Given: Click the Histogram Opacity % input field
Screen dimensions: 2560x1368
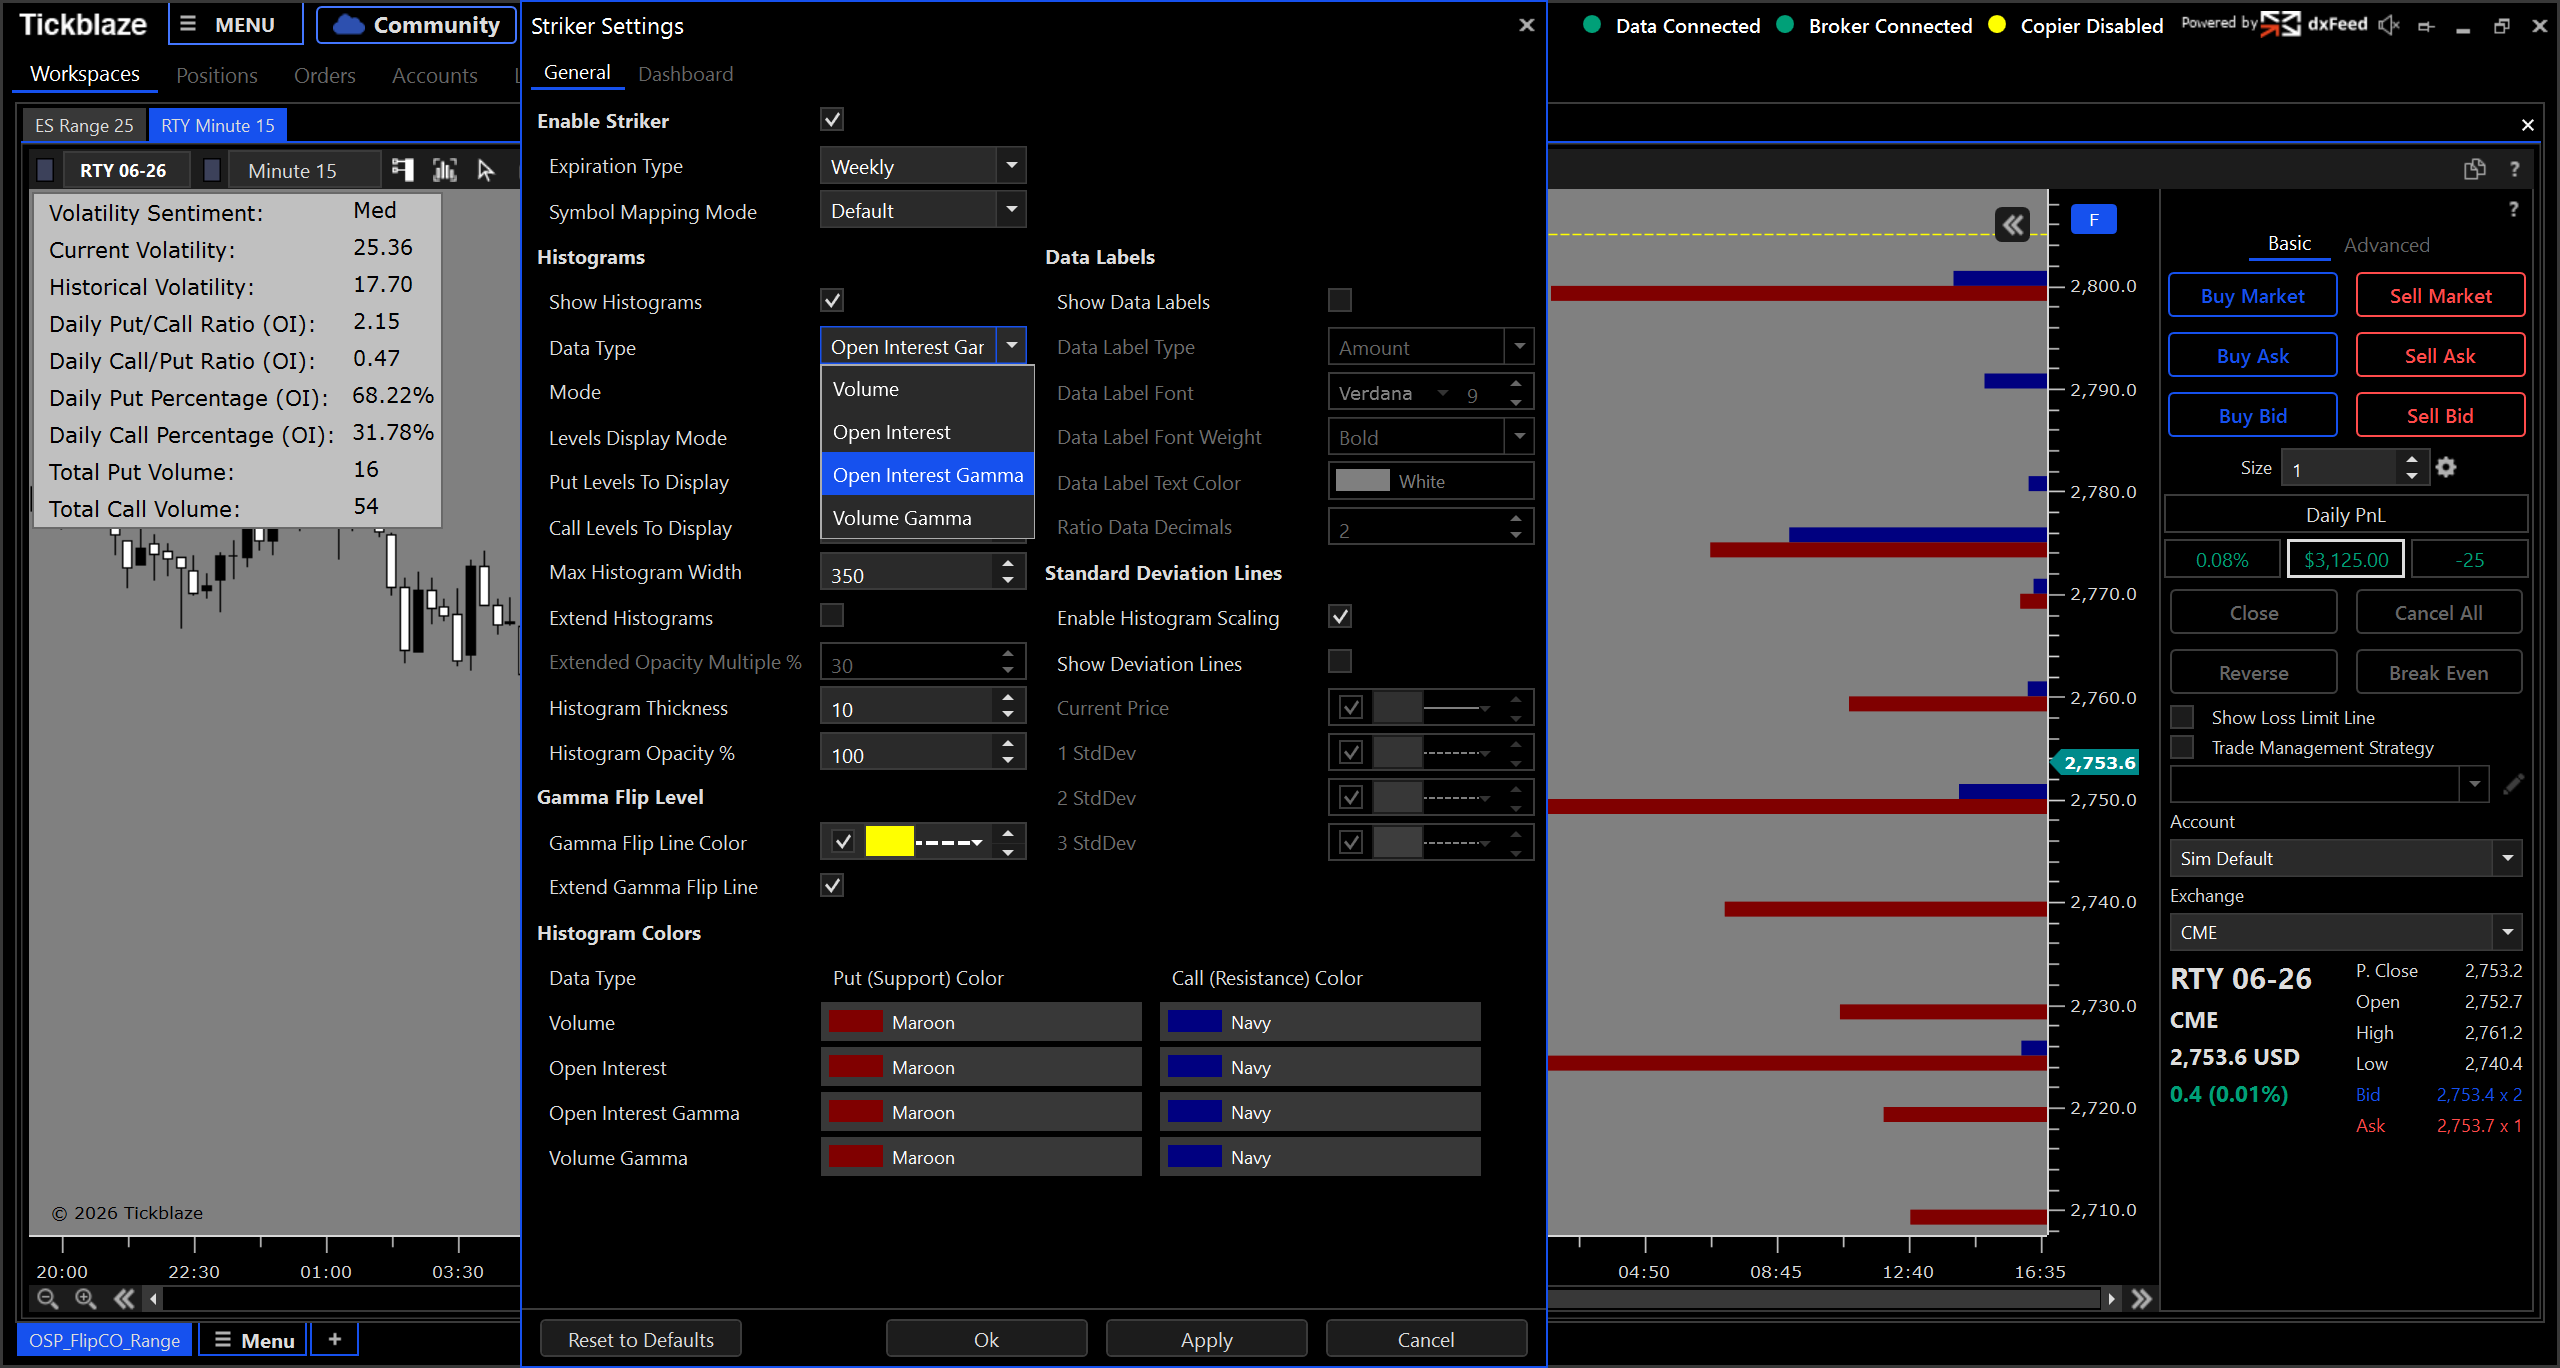Looking at the screenshot, I should 908,753.
